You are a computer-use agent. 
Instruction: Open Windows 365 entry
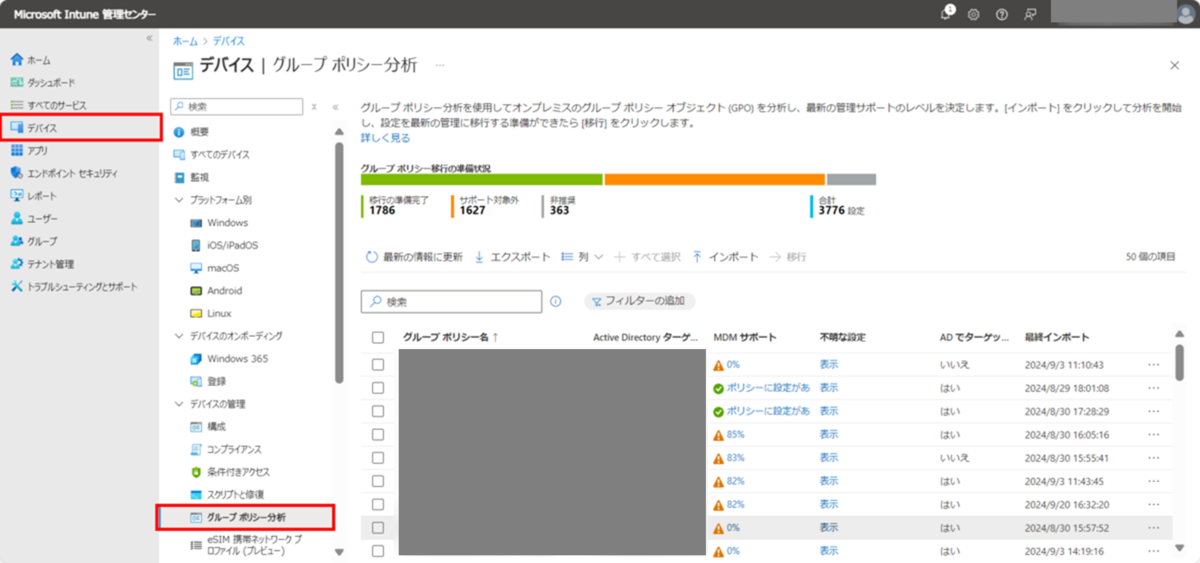point(237,358)
